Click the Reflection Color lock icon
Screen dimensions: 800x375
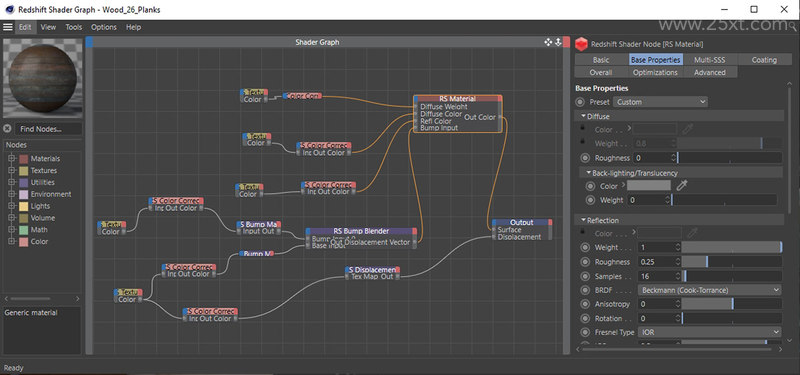[x=582, y=232]
